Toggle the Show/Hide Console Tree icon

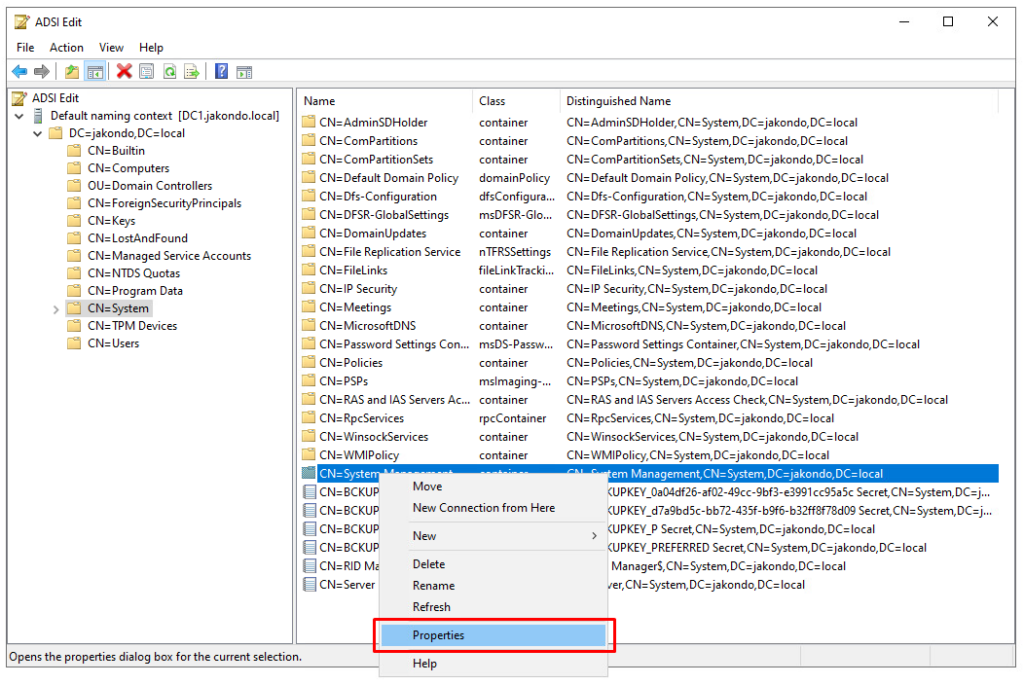pos(95,71)
